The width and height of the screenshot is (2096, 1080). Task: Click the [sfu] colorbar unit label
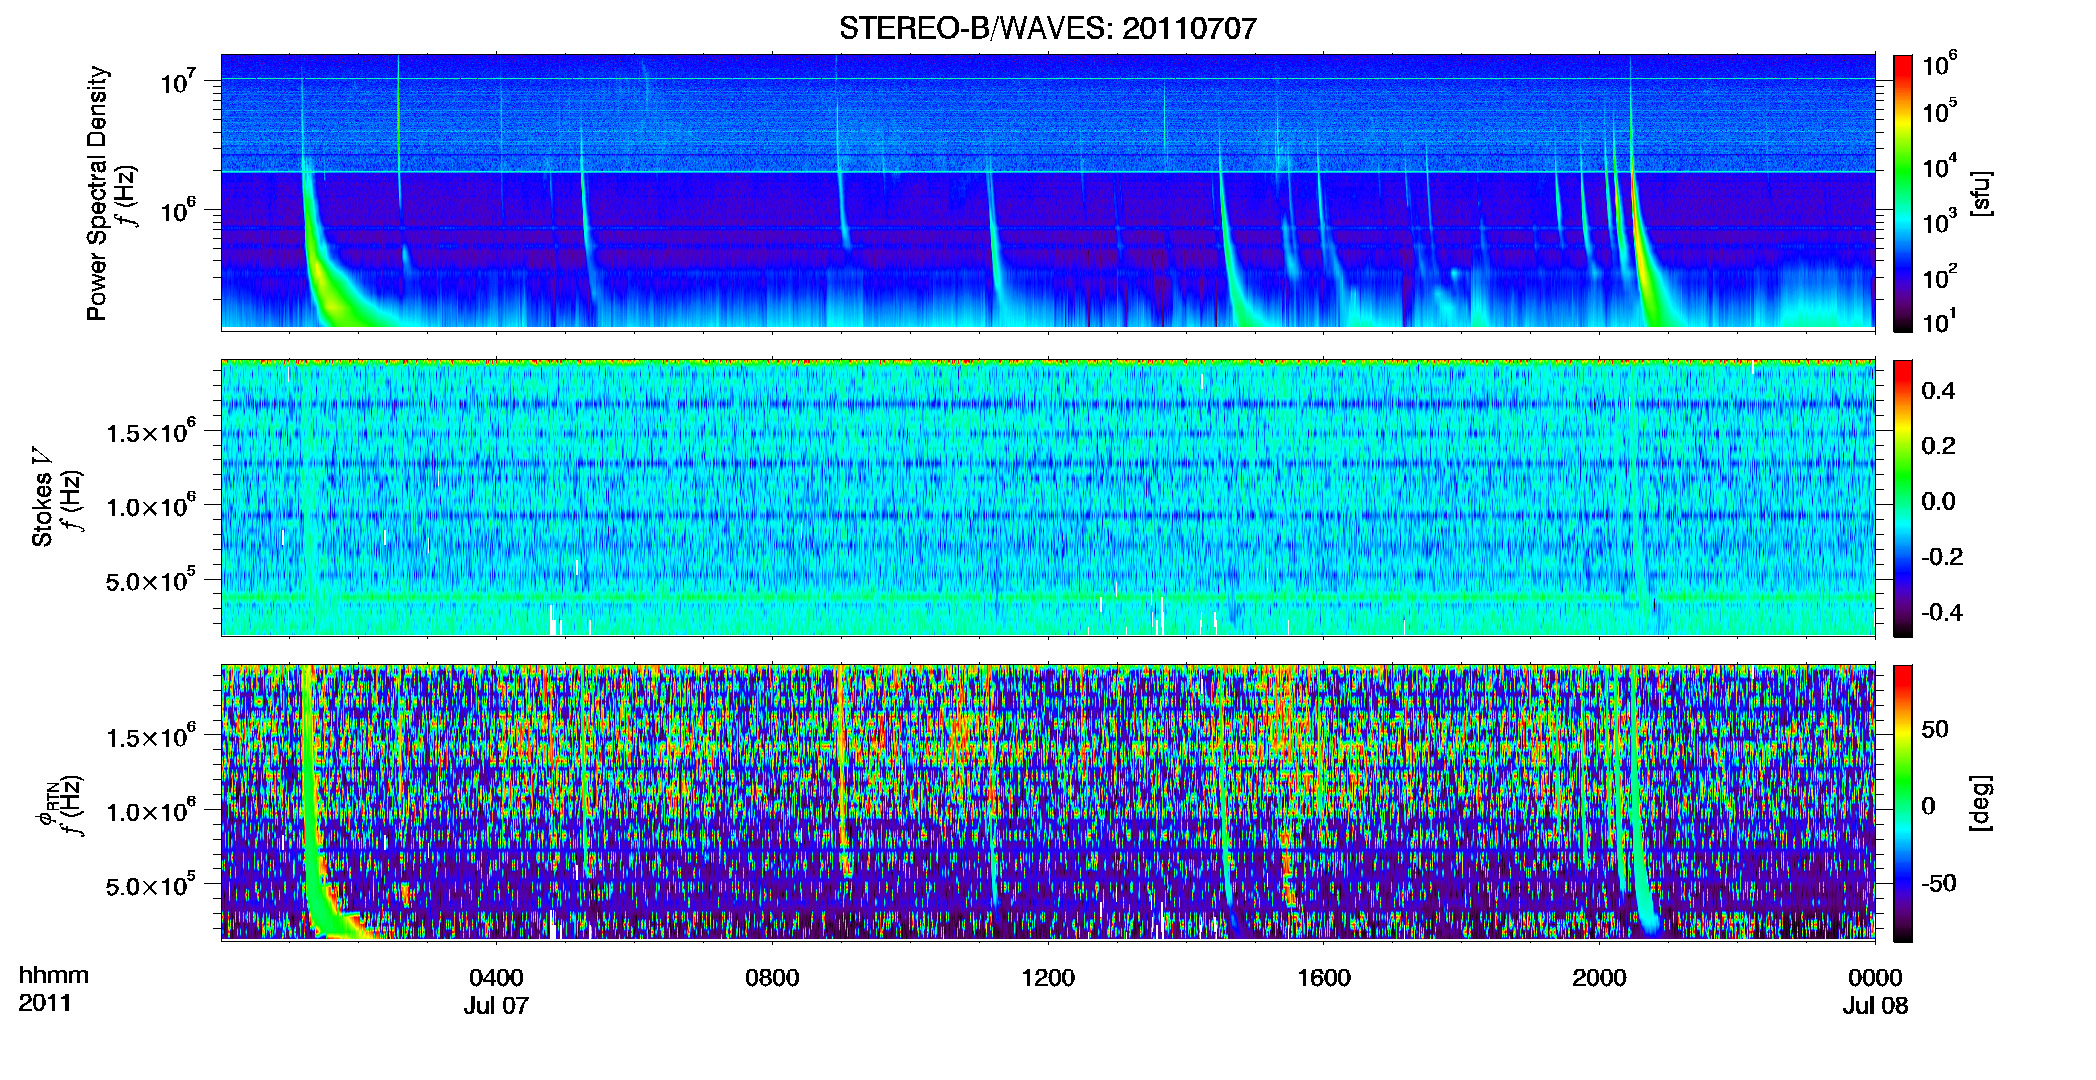1980,193
